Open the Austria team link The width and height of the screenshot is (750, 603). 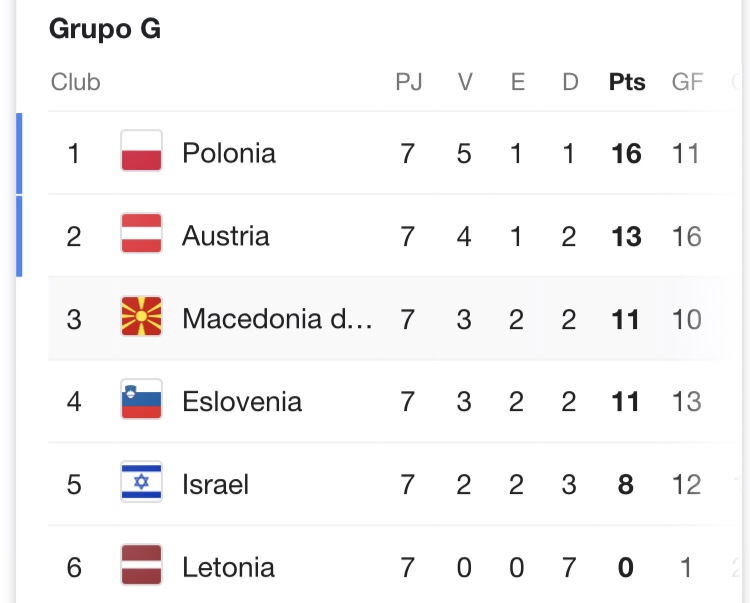point(225,236)
